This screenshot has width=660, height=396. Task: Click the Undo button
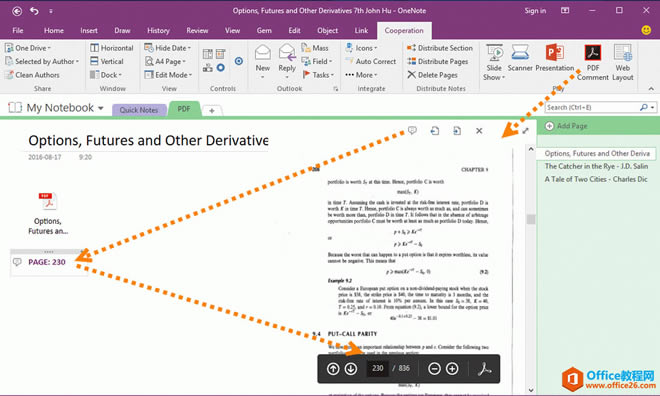(34, 11)
